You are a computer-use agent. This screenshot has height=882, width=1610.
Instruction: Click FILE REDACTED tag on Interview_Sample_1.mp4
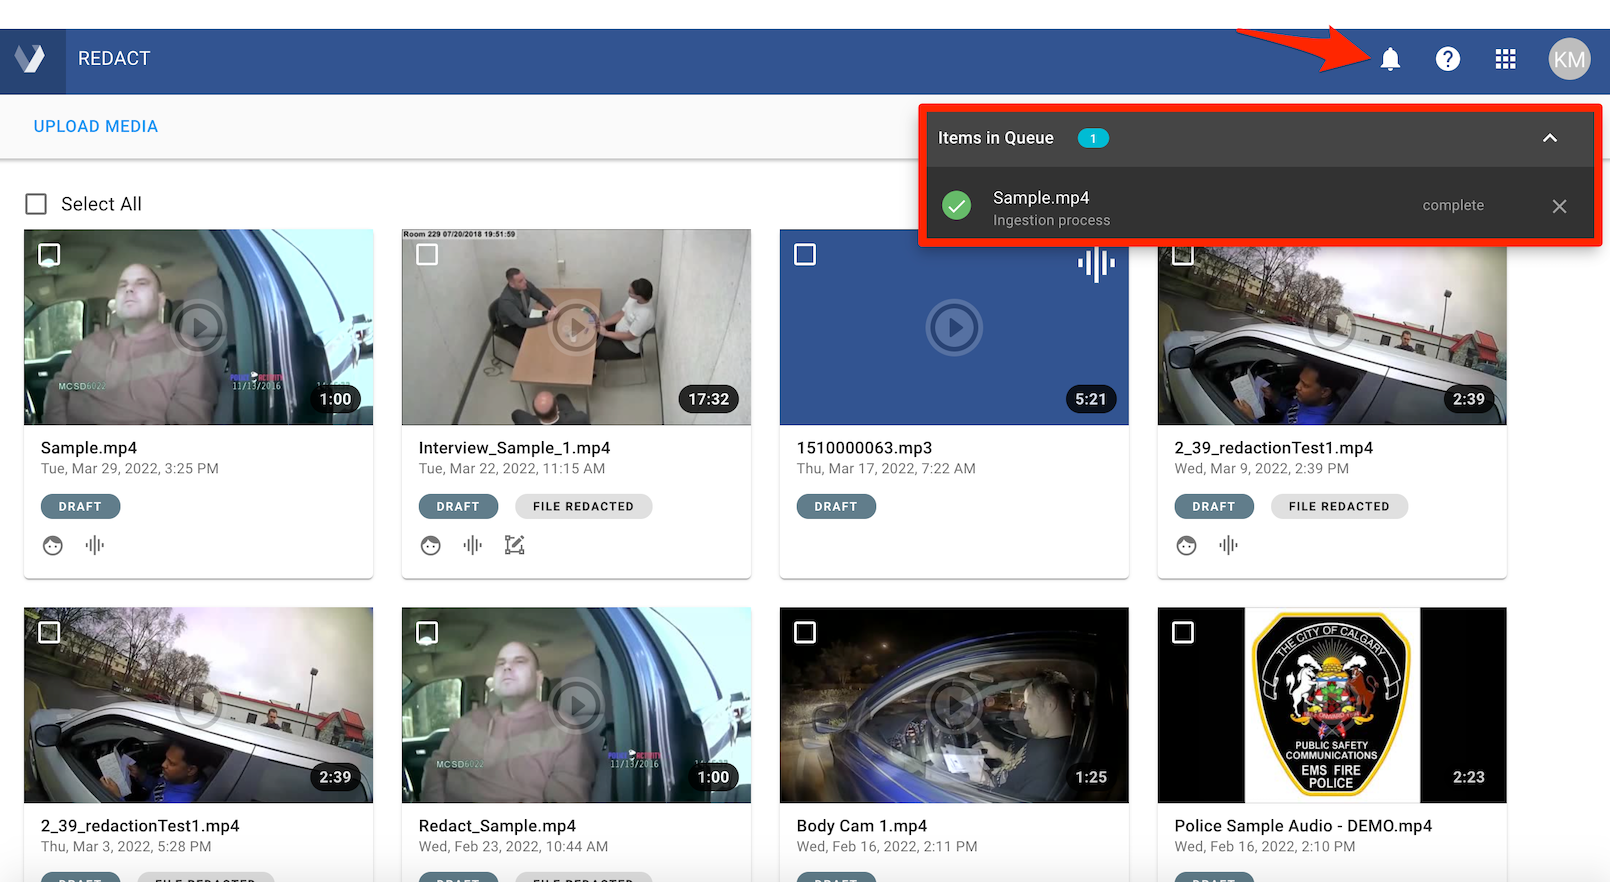(x=583, y=506)
